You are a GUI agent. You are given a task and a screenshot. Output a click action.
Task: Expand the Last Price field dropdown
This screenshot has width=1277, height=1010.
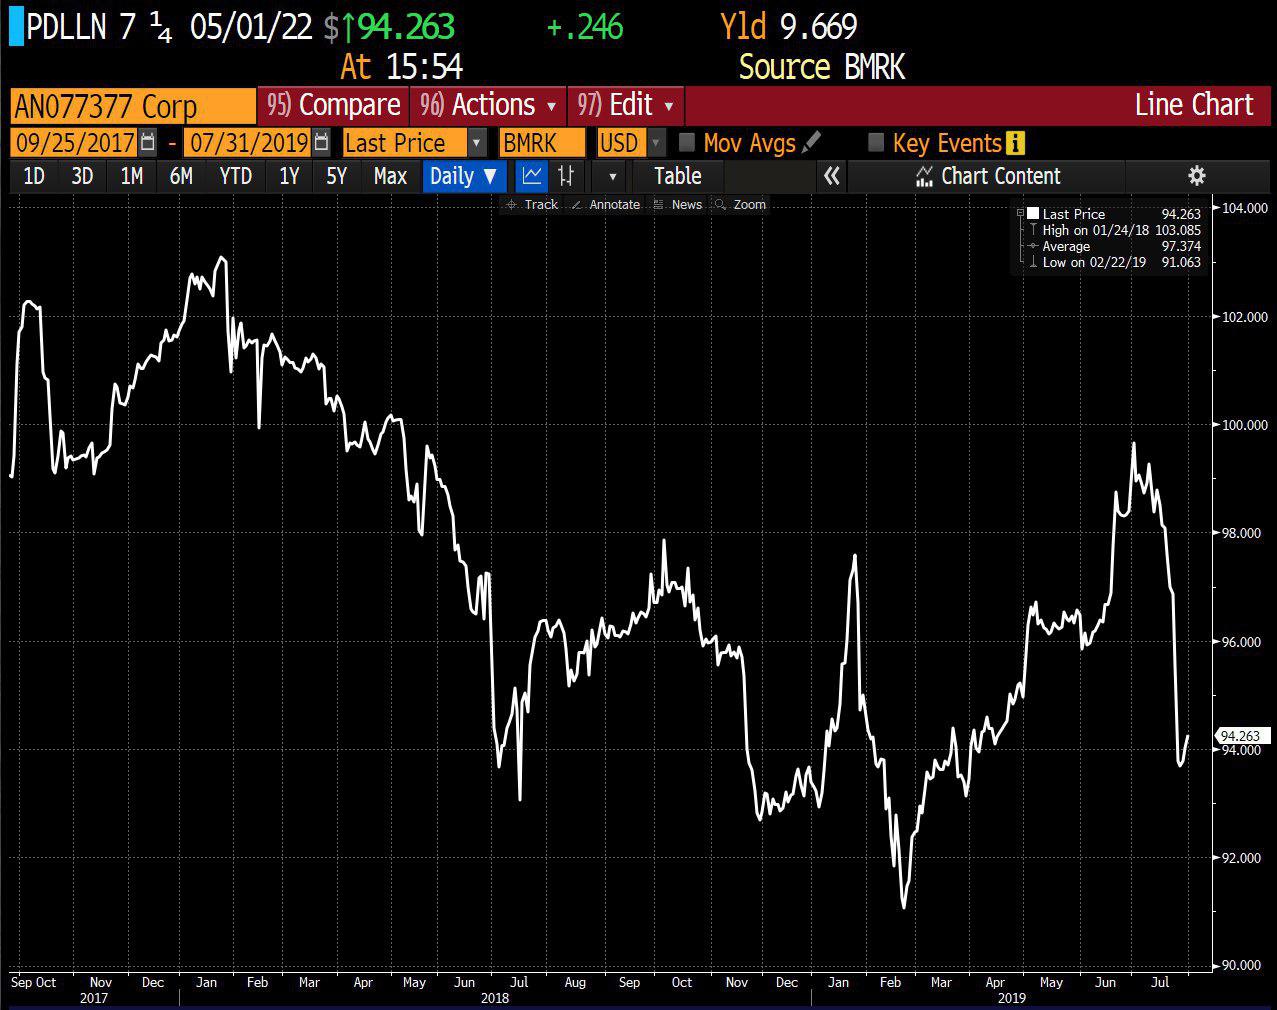click(x=477, y=143)
